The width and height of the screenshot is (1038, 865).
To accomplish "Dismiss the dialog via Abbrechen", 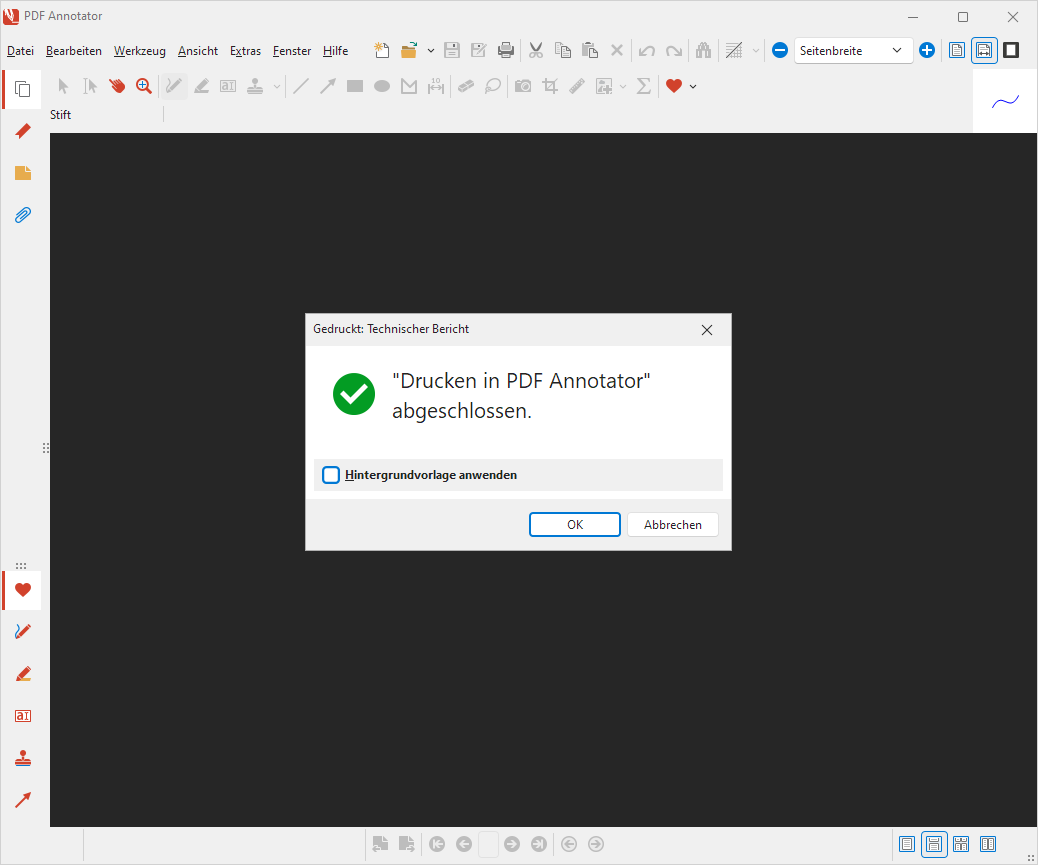I will pyautogui.click(x=672, y=524).
